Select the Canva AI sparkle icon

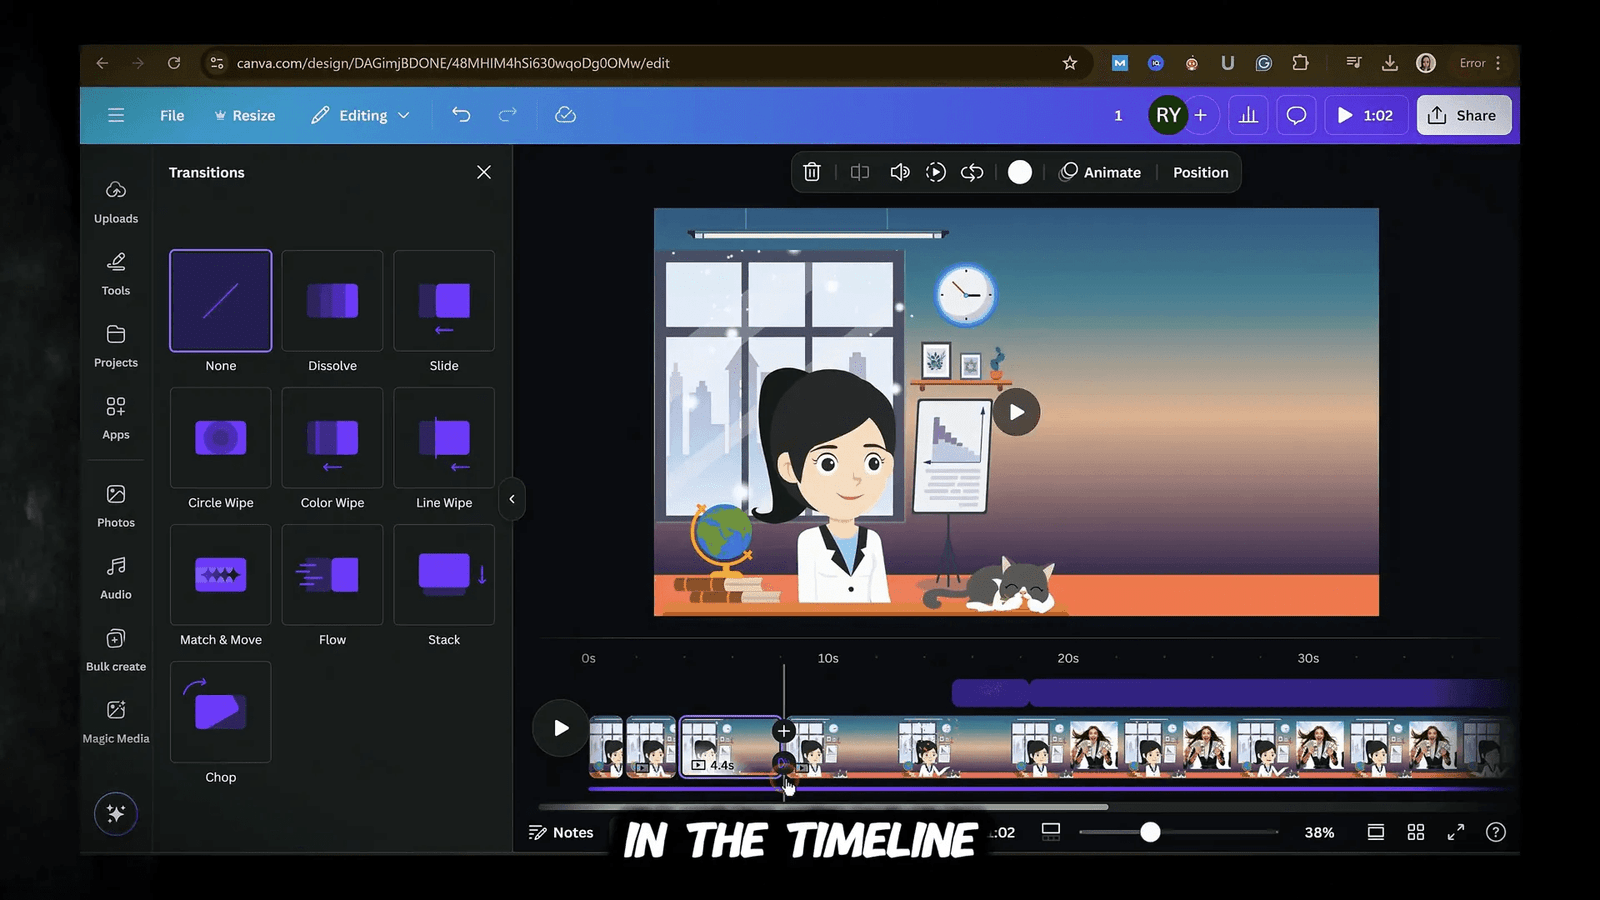pyautogui.click(x=115, y=813)
